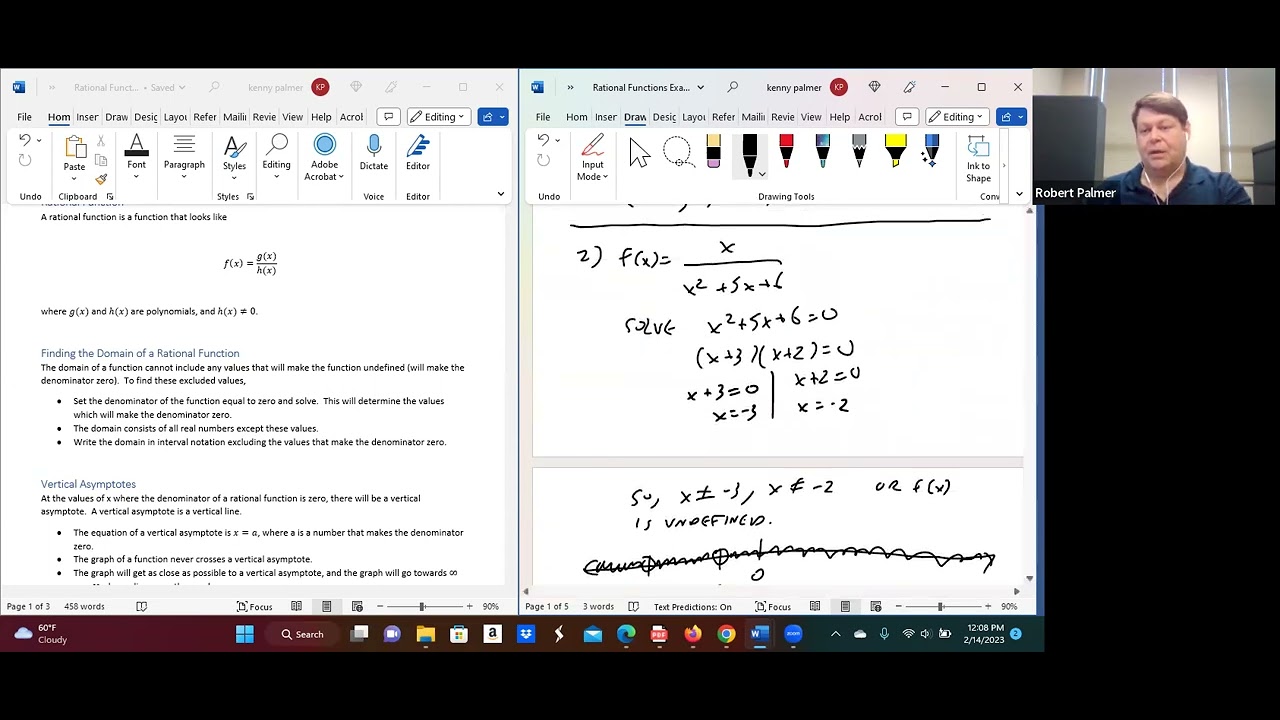Click the KP account avatar in right window
The image size is (1280, 720).
pyautogui.click(x=838, y=87)
